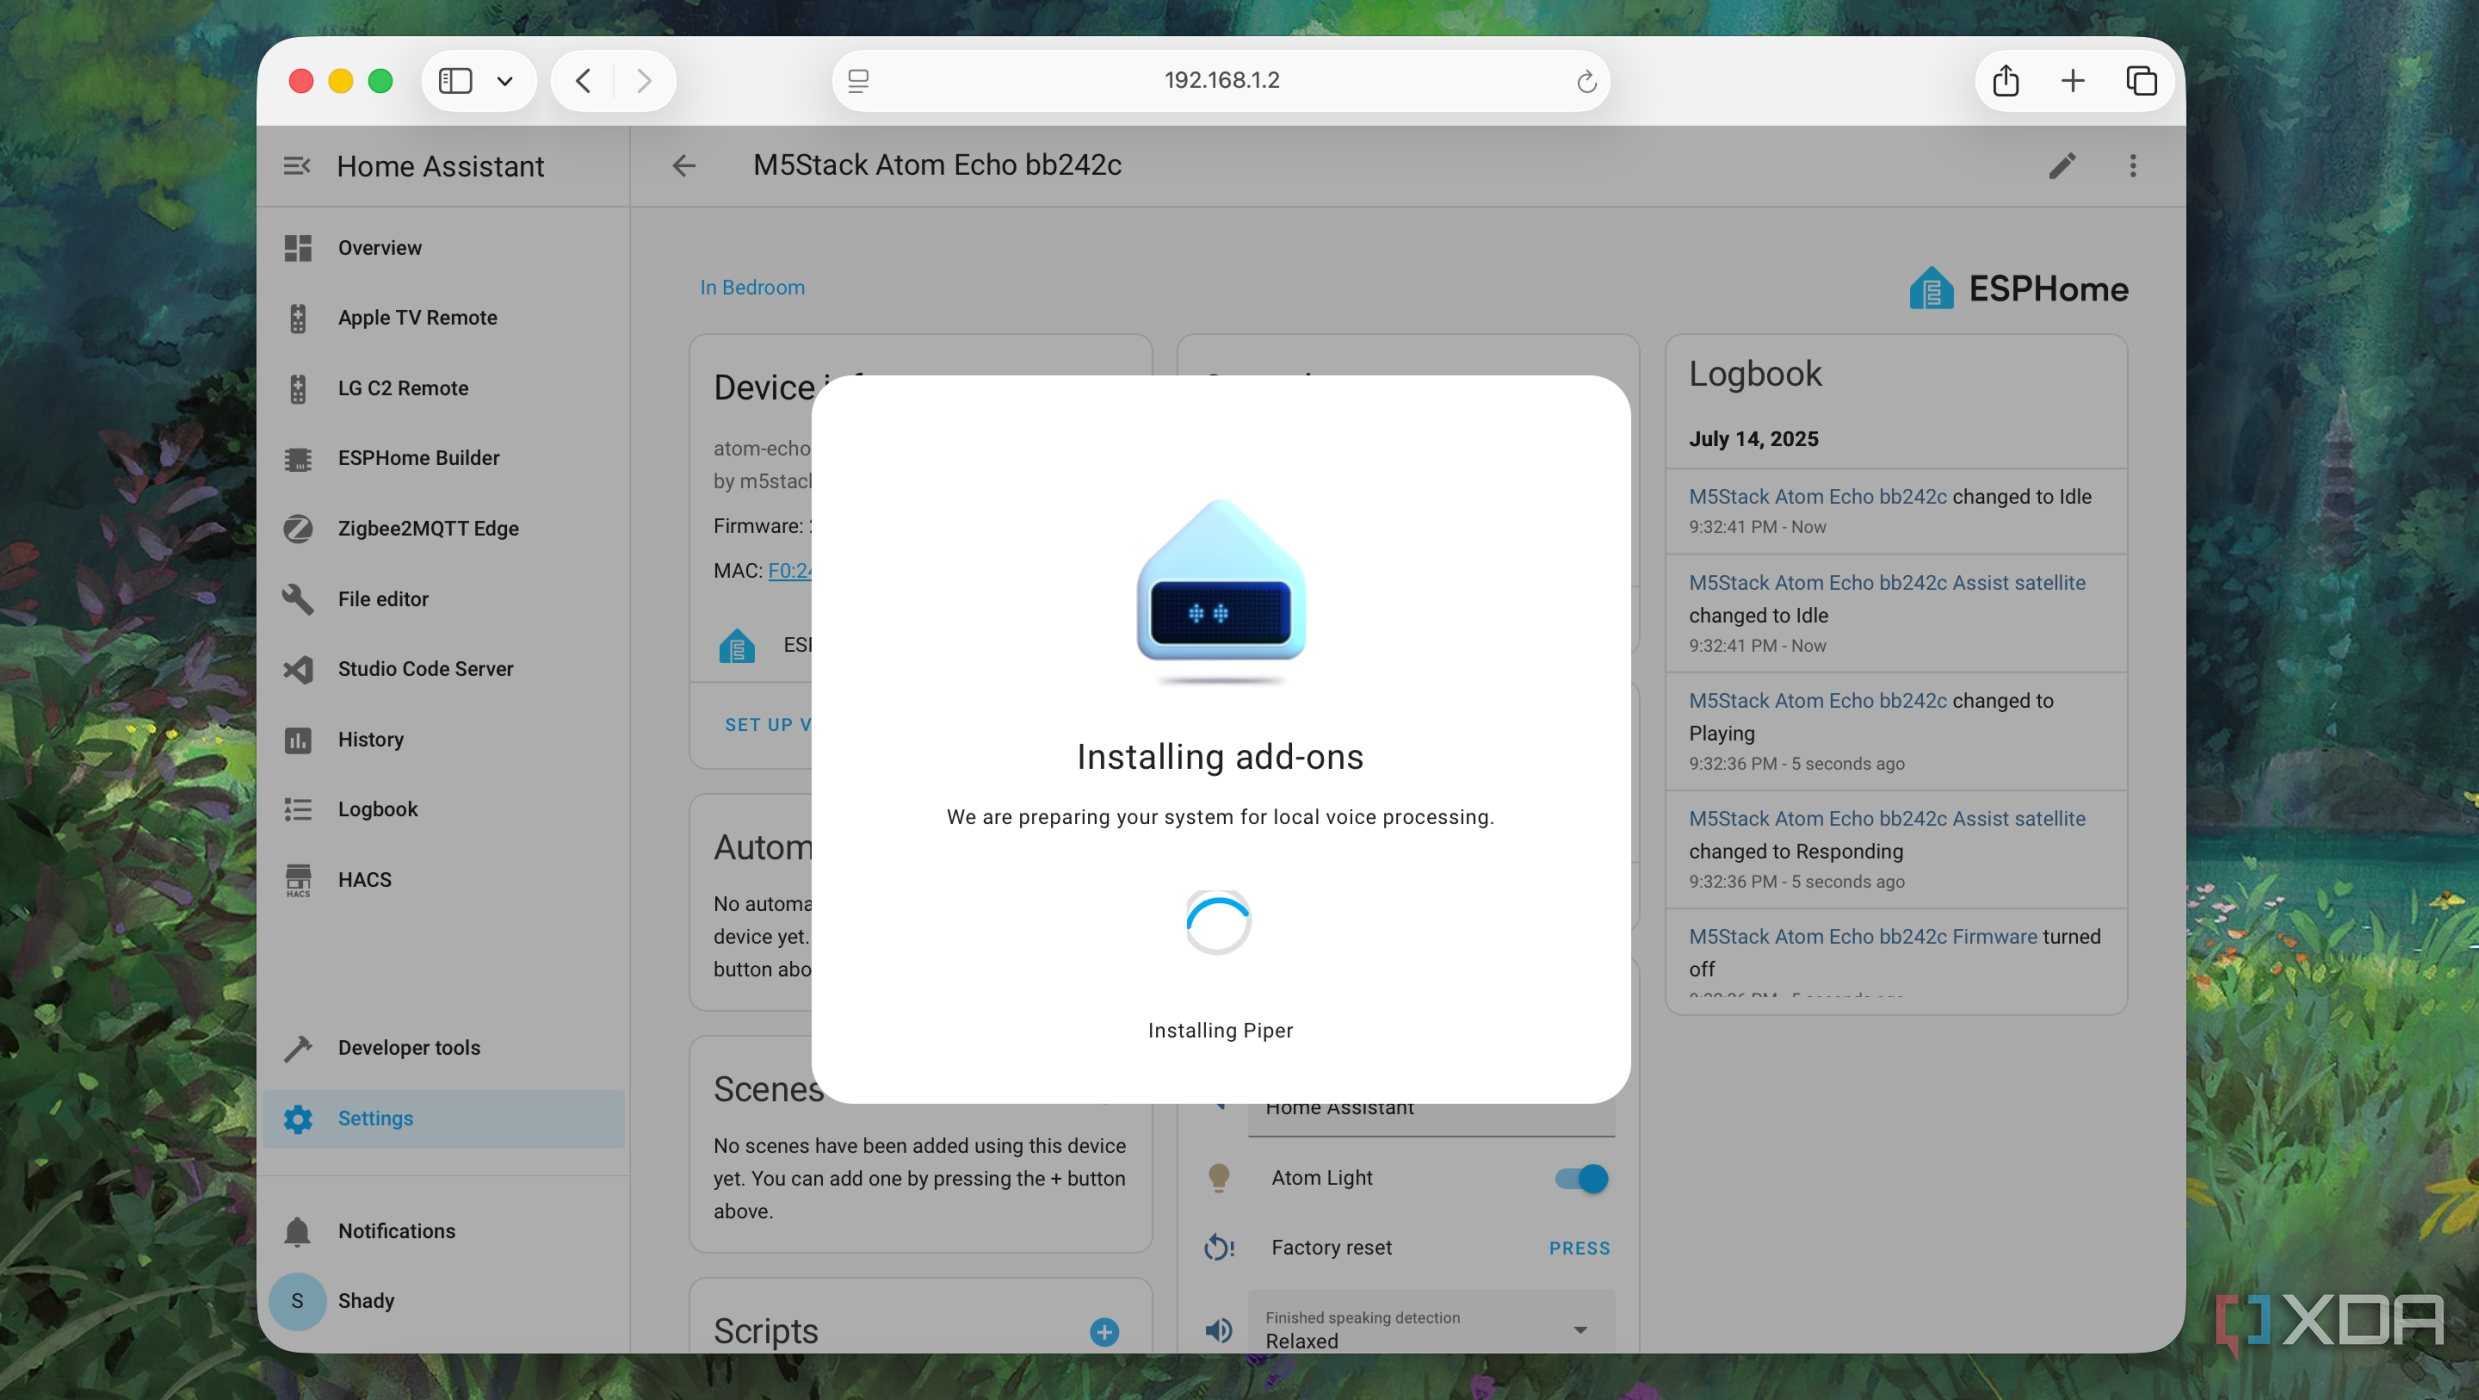
Task: Click the pencil edit icon for device
Action: 2062,166
